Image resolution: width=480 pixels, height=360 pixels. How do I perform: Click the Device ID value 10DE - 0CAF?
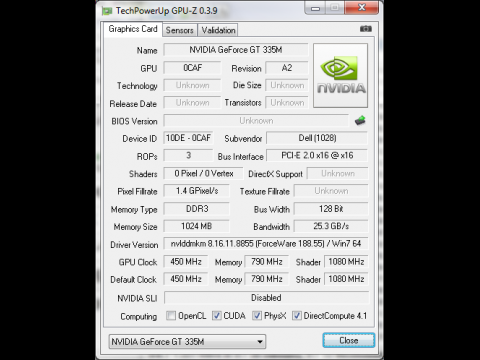coord(188,138)
